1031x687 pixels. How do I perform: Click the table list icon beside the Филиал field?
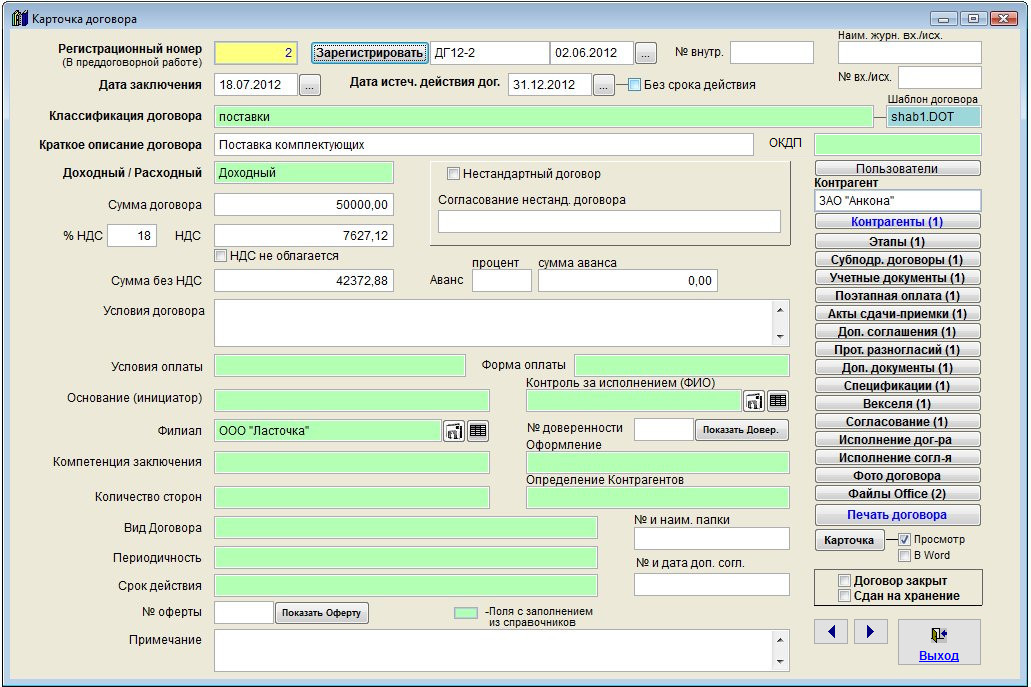[x=478, y=431]
